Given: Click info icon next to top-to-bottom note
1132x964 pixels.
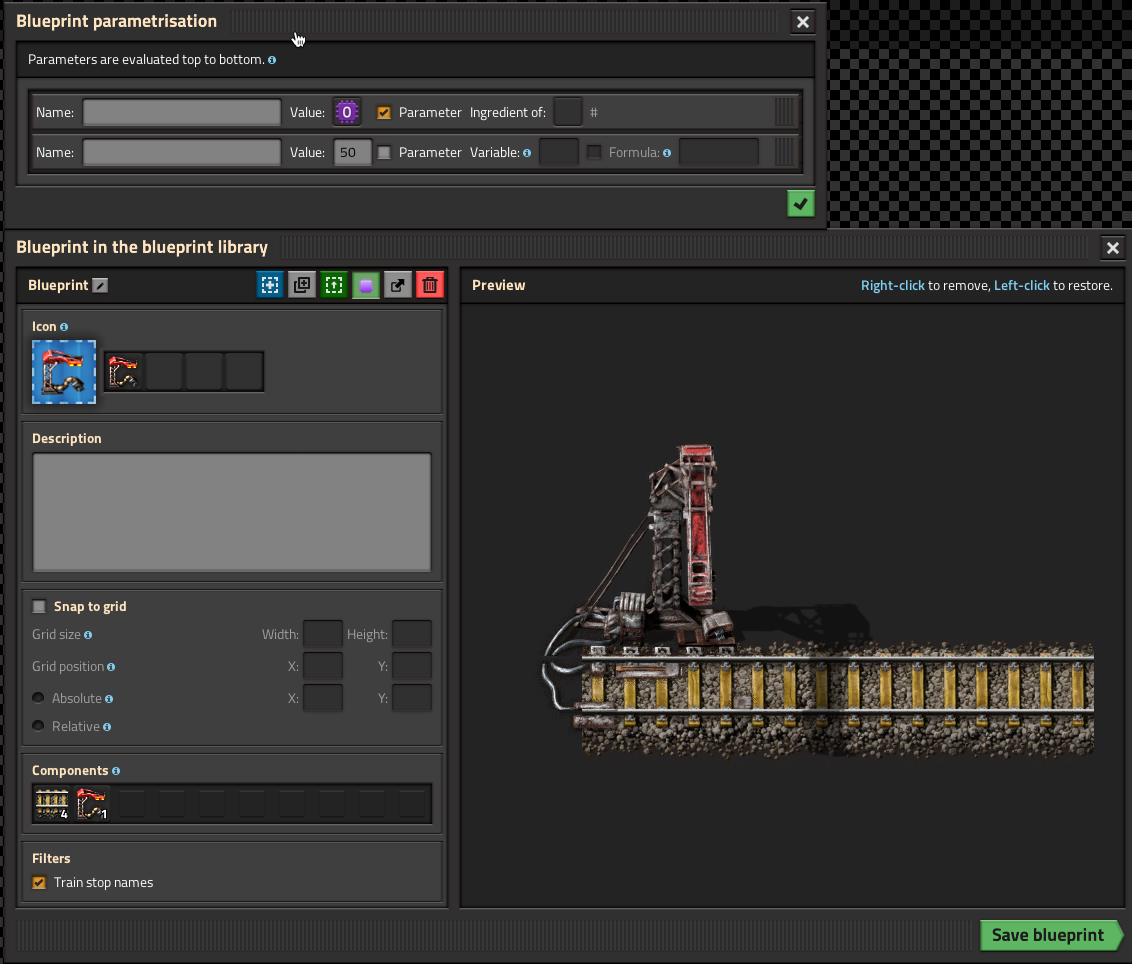Looking at the screenshot, I should (x=272, y=60).
